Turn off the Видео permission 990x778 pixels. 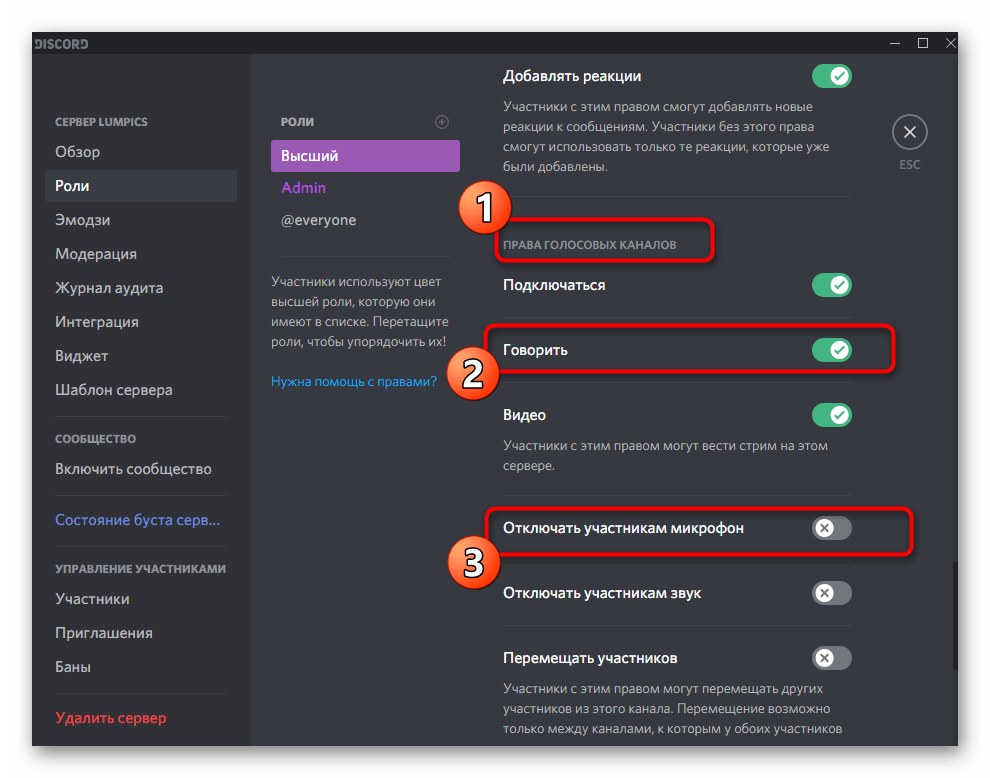point(832,415)
